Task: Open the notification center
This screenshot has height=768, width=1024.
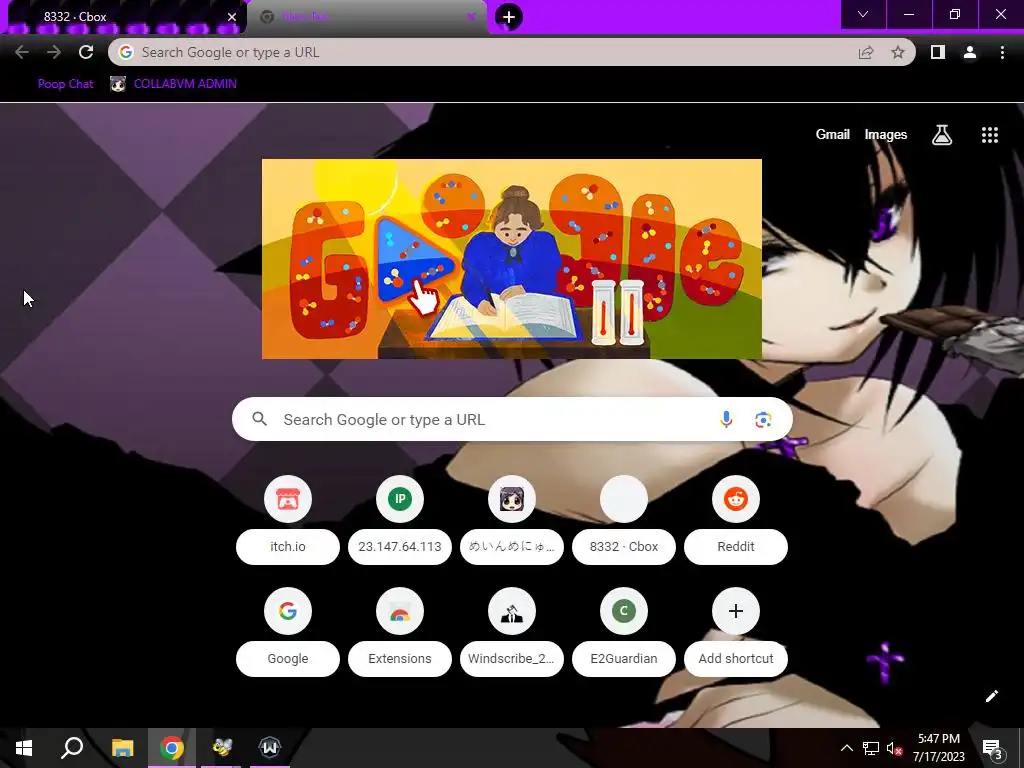Action: click(x=993, y=748)
